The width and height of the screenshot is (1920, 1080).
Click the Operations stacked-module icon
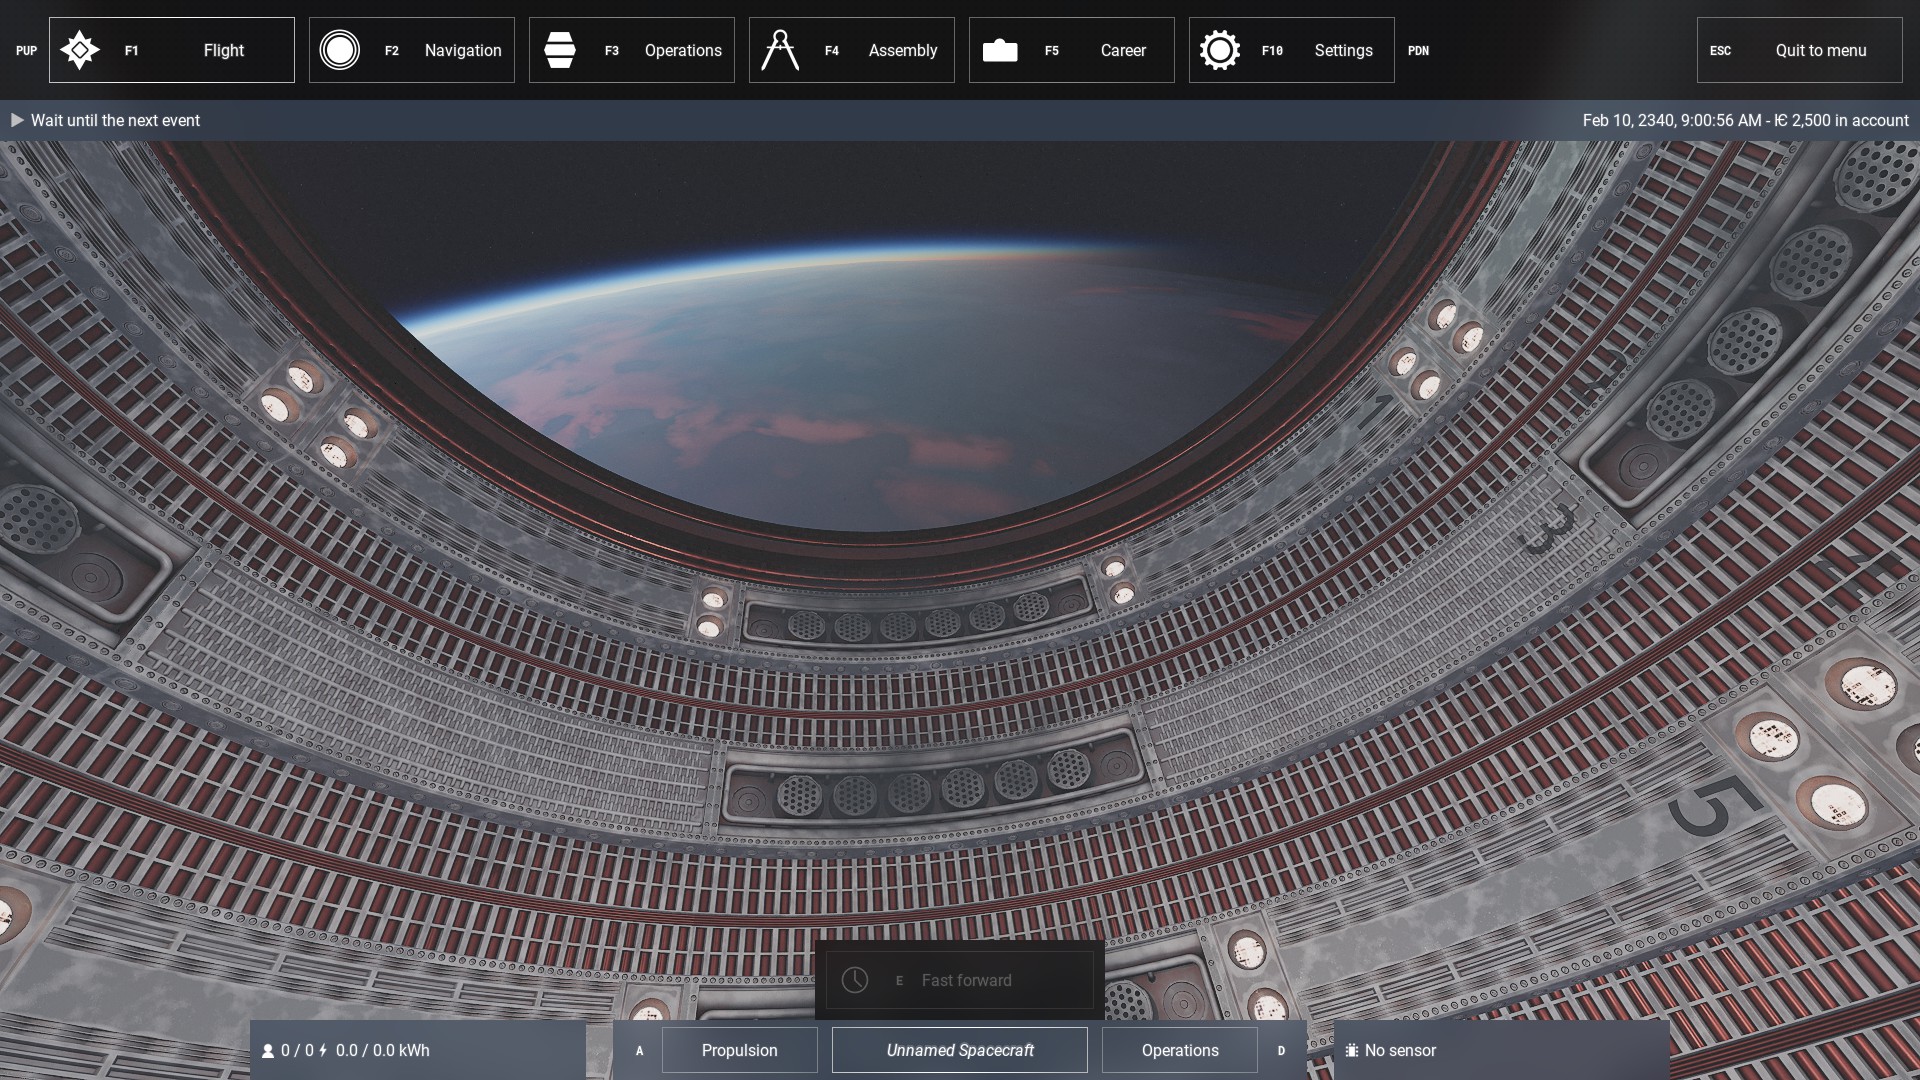tap(559, 50)
